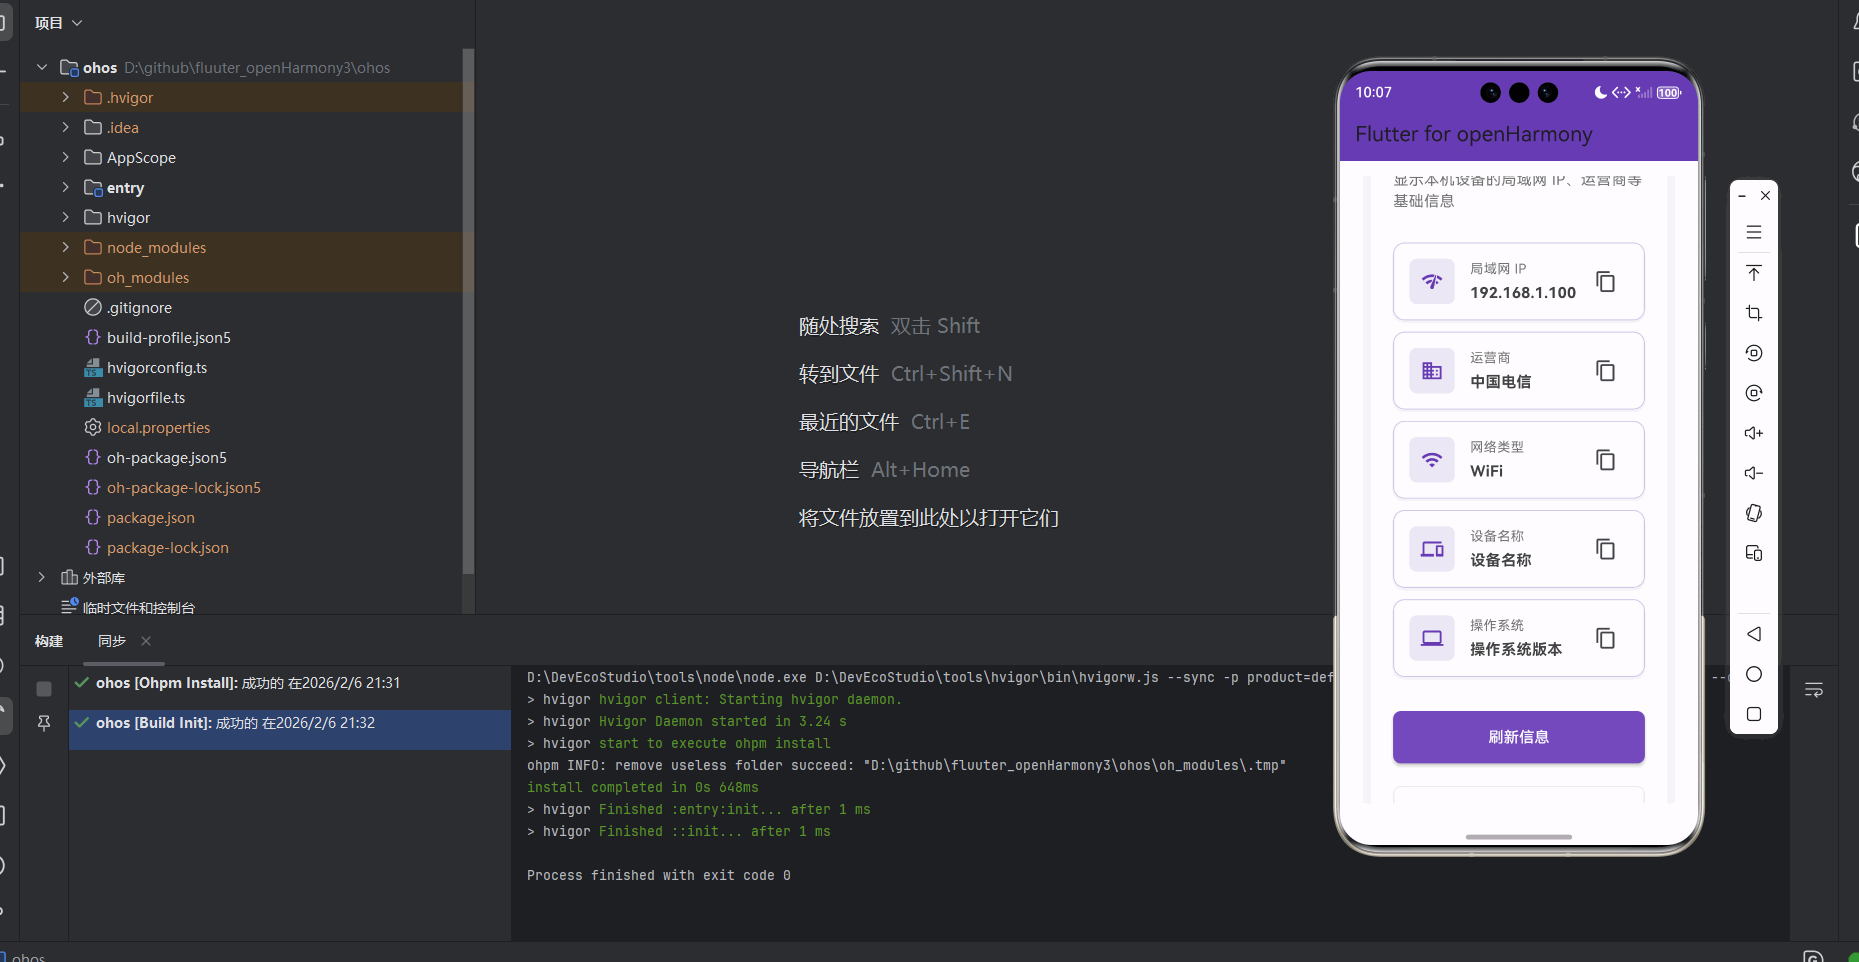1859x962 pixels.
Task: Click the emulator volume down icon
Action: pos(1754,473)
